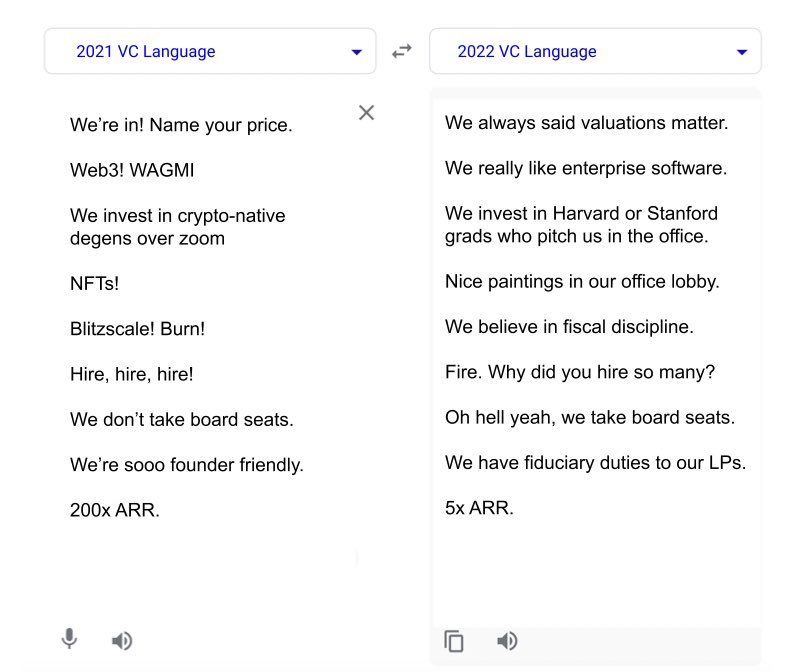Click "Oh hell yeah, we take board seats."
The height and width of the screenshot is (672, 809).
(590, 417)
